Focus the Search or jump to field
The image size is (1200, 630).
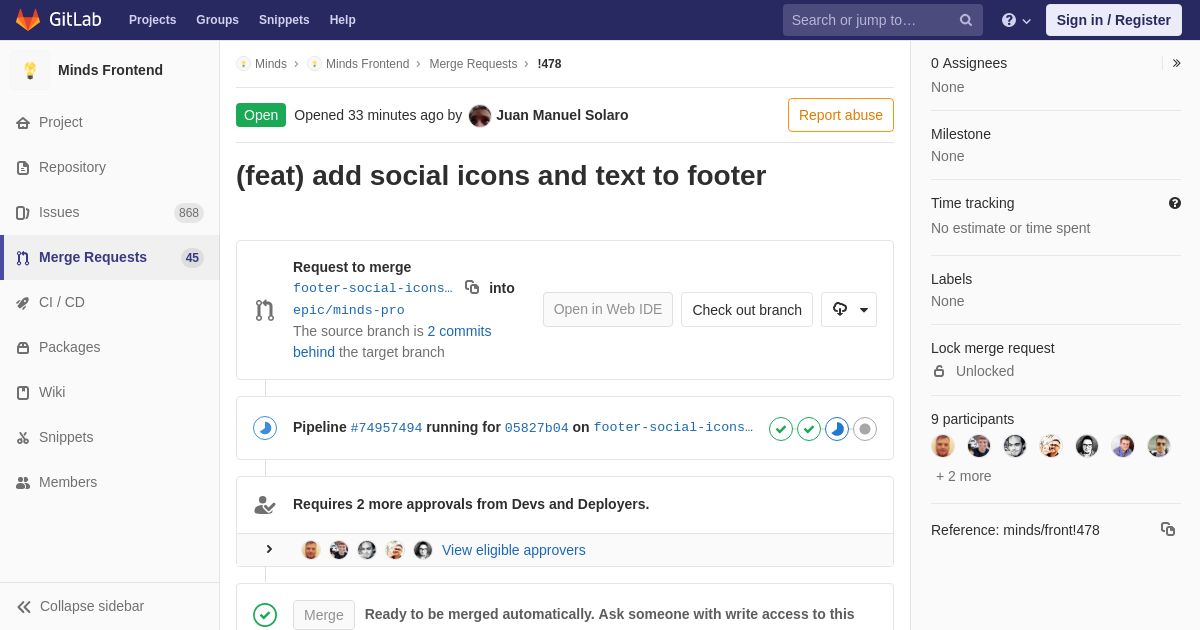tap(883, 20)
